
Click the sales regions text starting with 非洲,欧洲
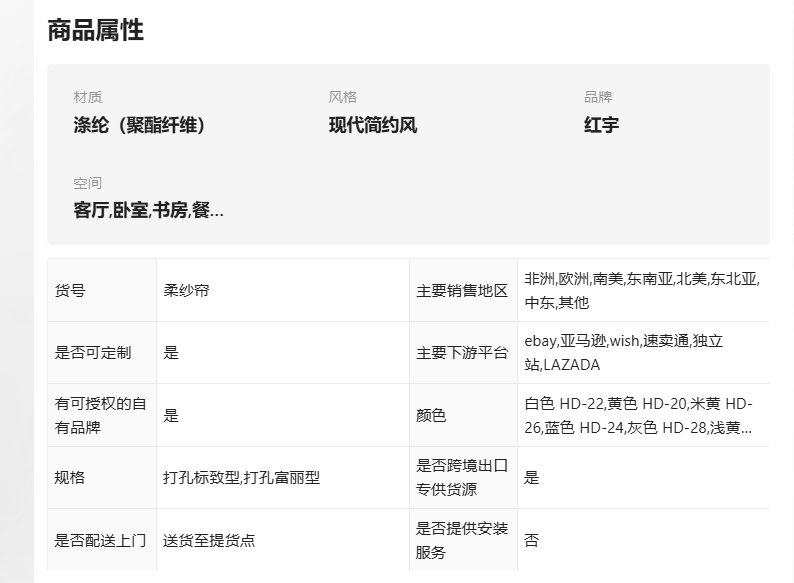pos(642,290)
